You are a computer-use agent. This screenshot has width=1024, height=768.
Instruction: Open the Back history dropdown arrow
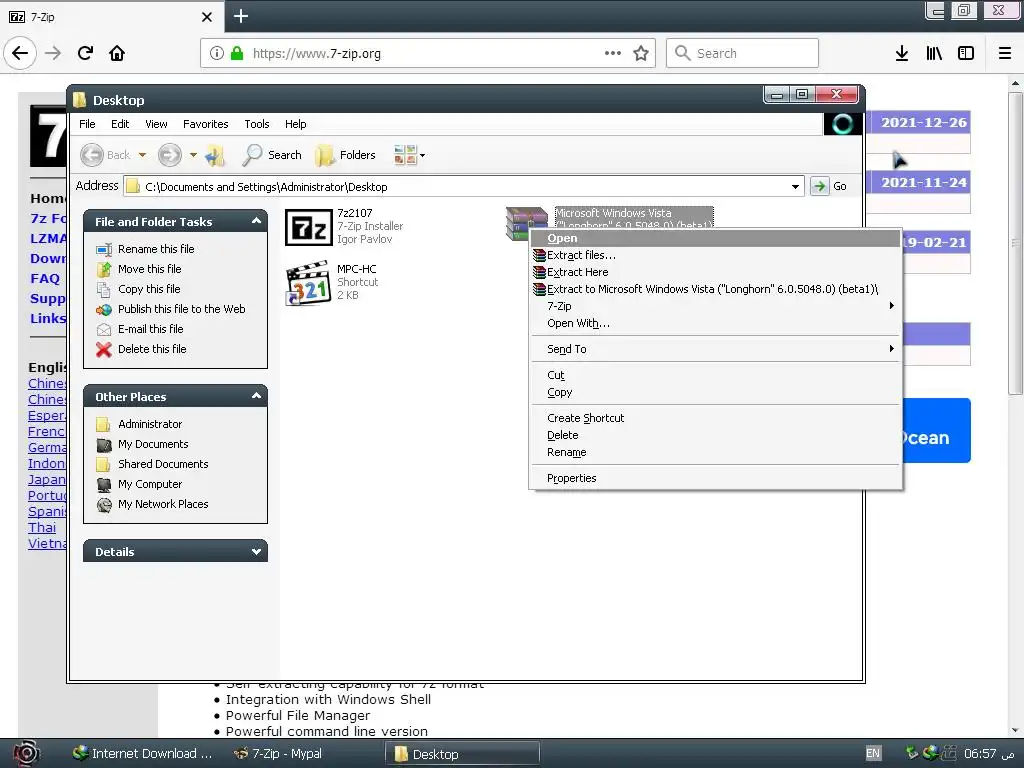142,155
